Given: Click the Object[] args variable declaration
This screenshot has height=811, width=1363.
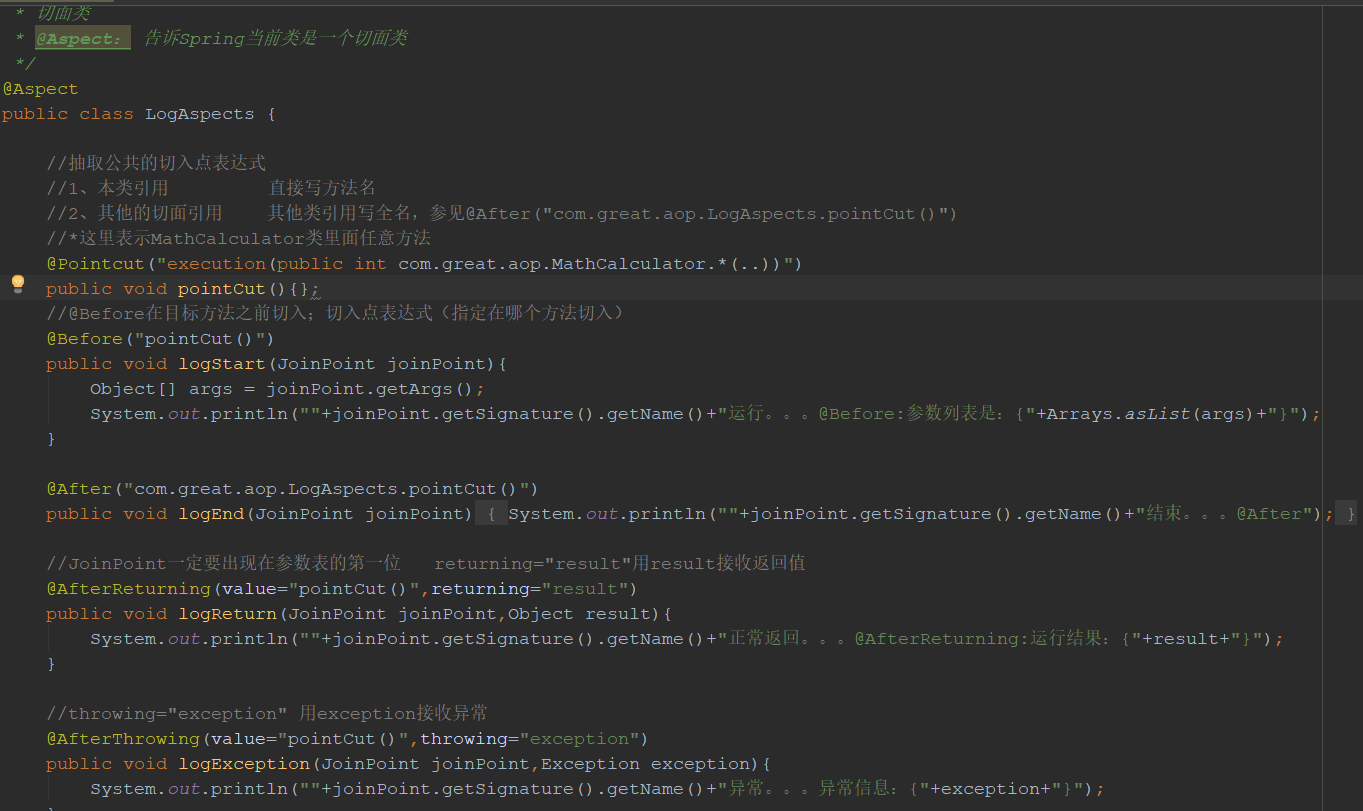Looking at the screenshot, I should [x=160, y=389].
